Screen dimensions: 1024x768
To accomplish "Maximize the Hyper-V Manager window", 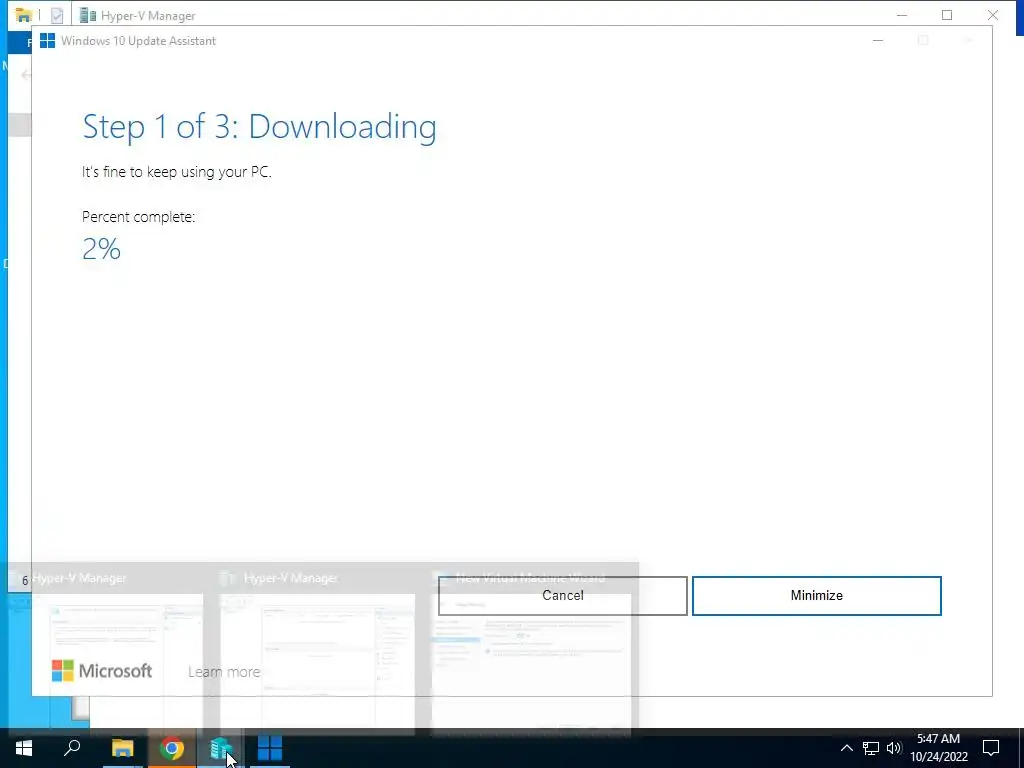I will click(x=947, y=15).
